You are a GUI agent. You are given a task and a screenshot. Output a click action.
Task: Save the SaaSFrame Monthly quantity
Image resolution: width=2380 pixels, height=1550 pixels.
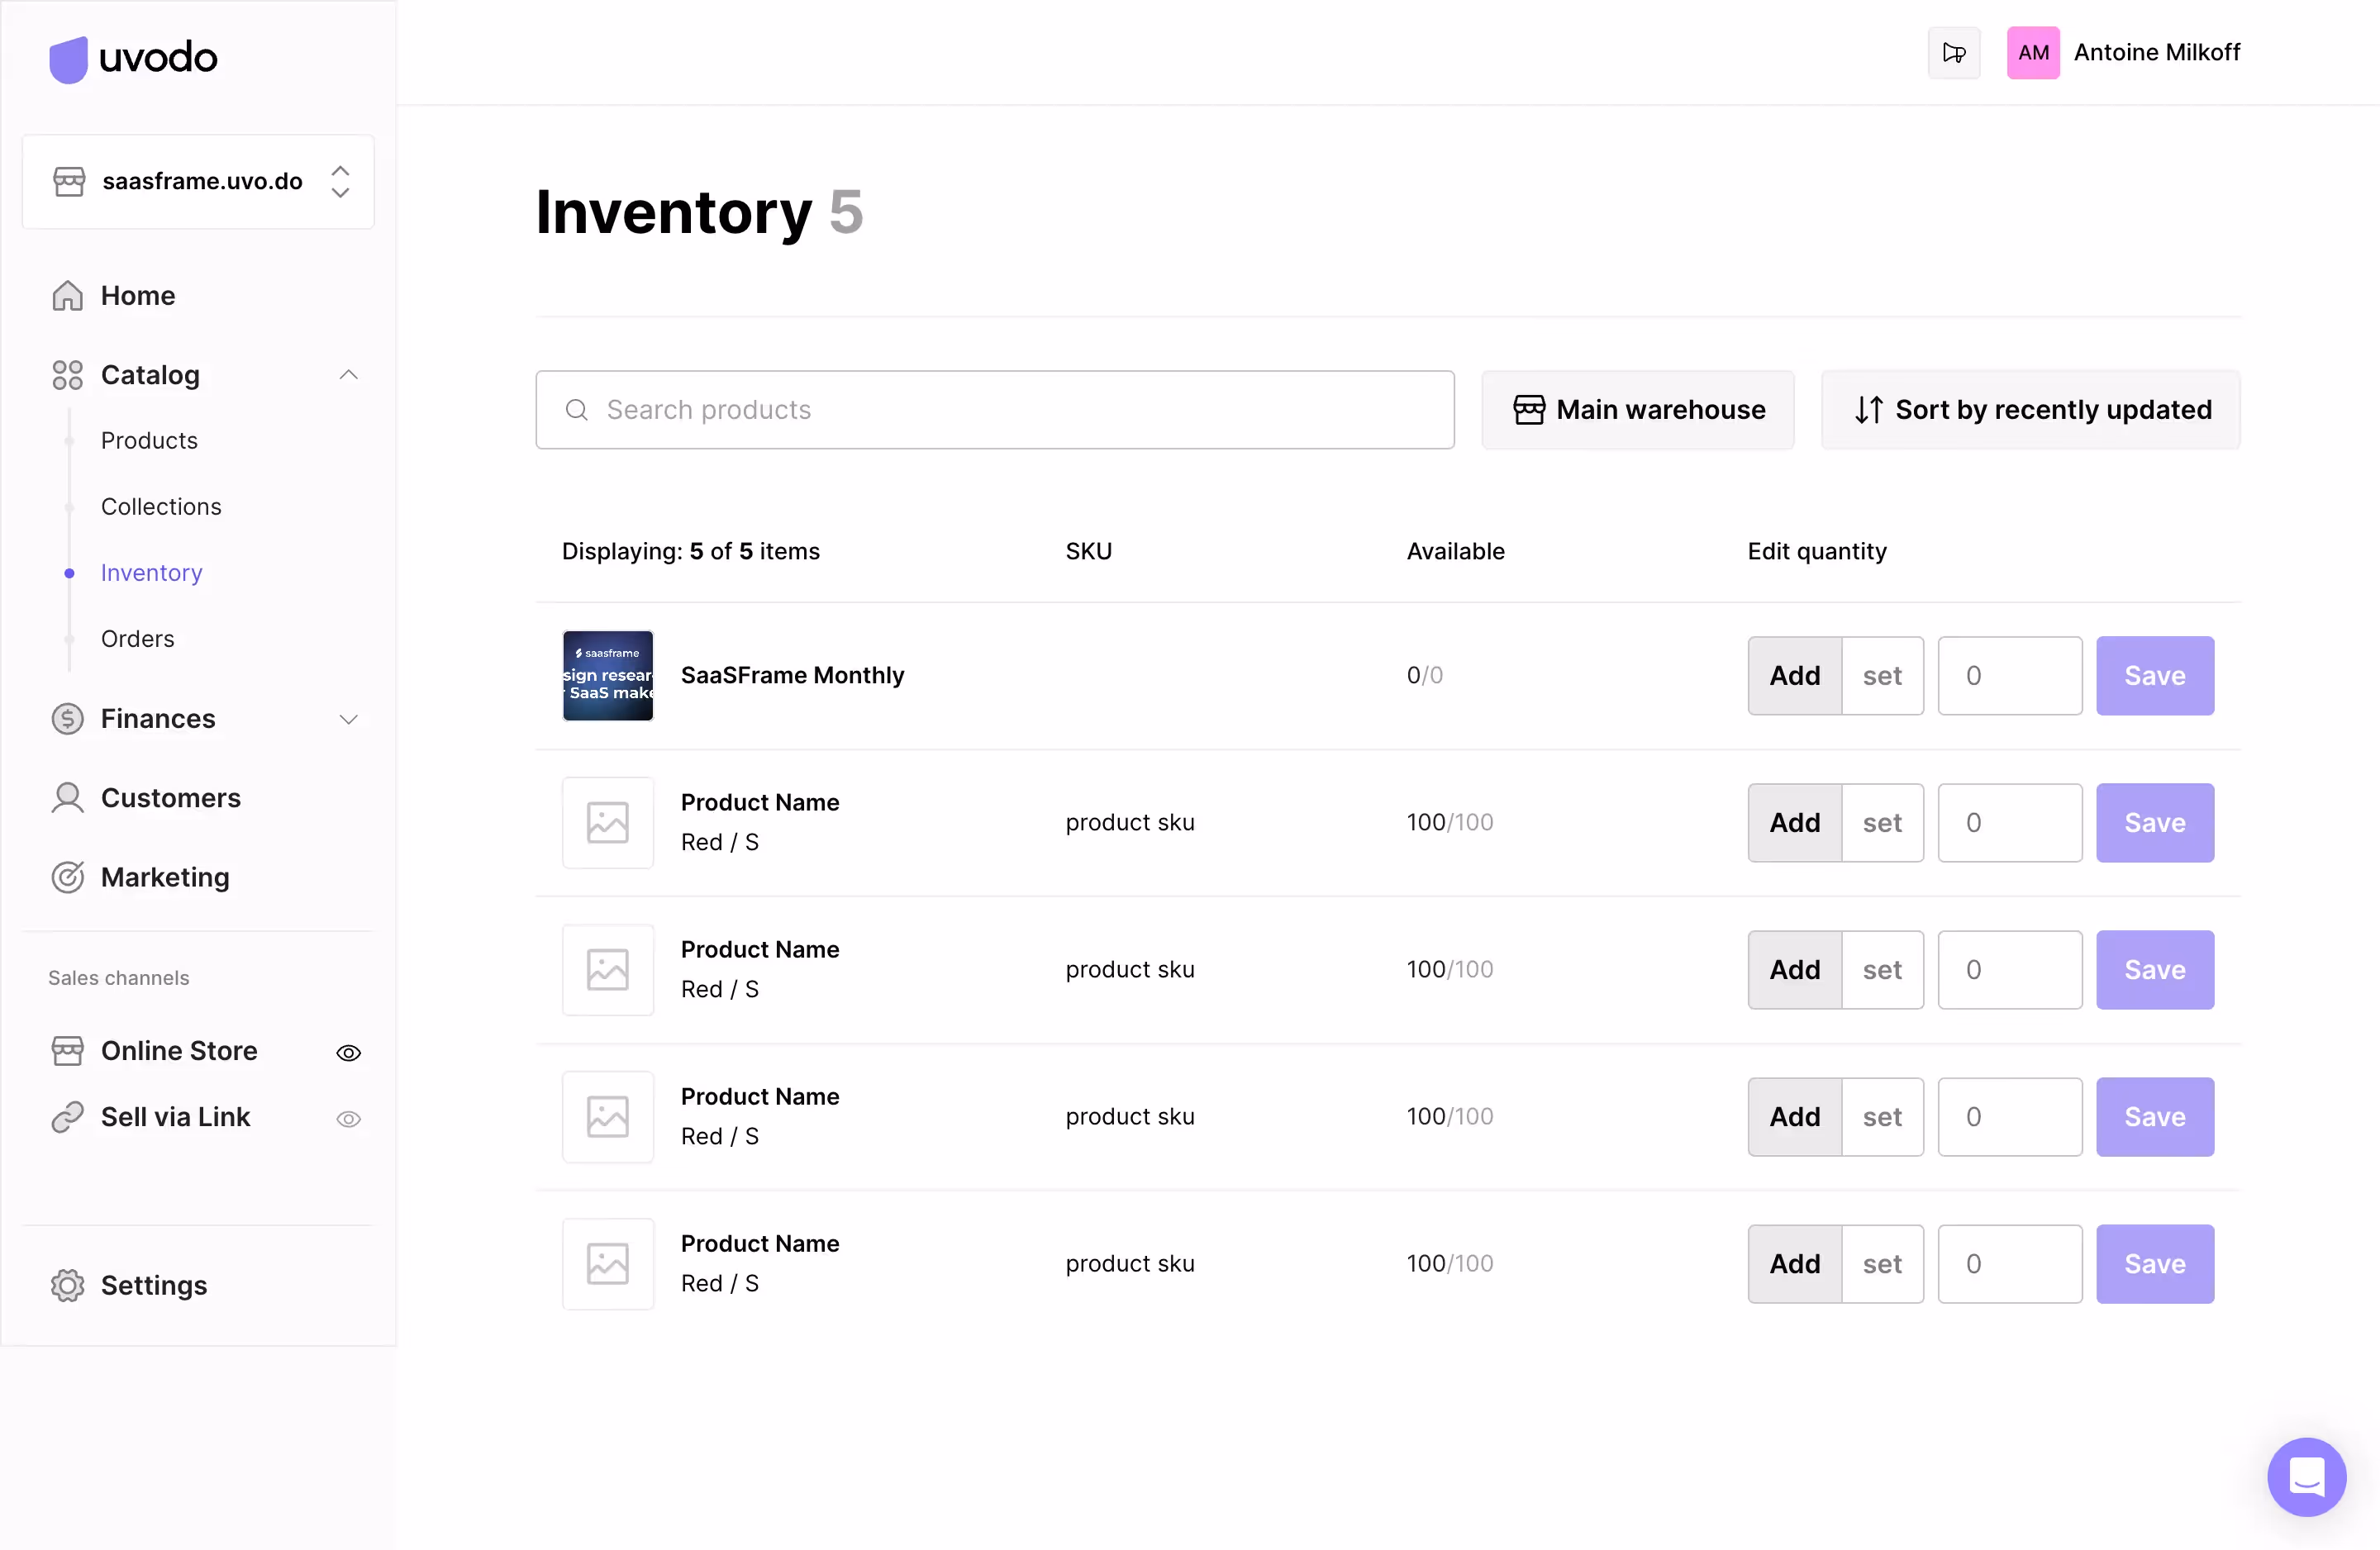pyautogui.click(x=2154, y=675)
